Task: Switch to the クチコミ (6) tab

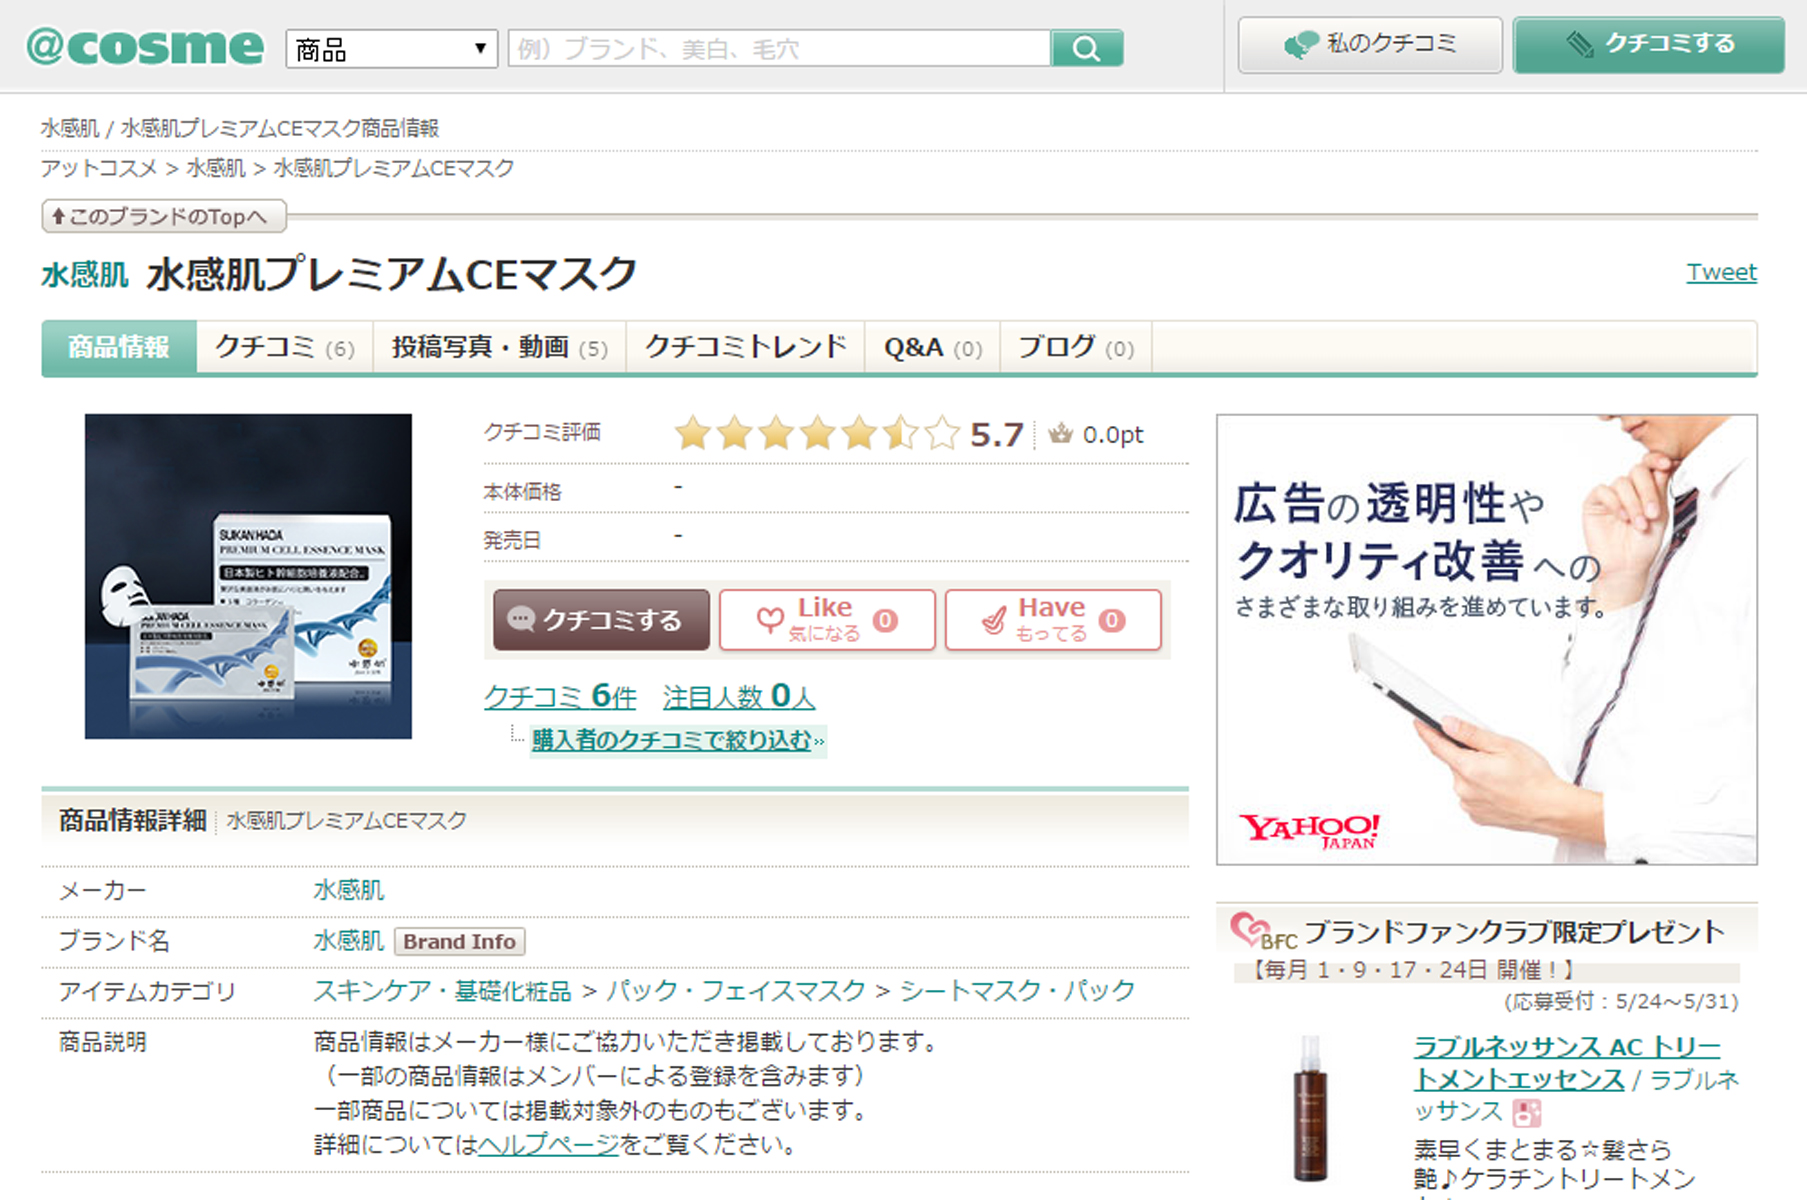Action: click(x=284, y=347)
